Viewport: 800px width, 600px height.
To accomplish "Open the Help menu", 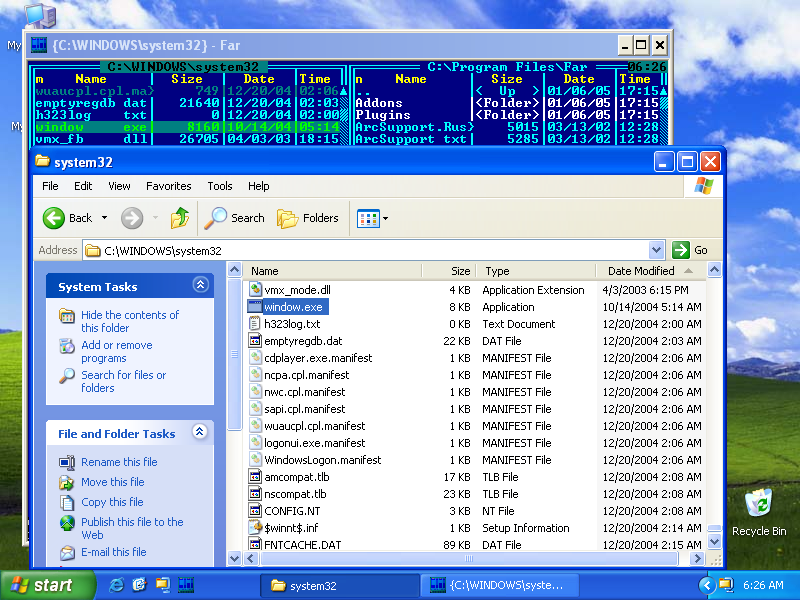I will pyautogui.click(x=259, y=186).
